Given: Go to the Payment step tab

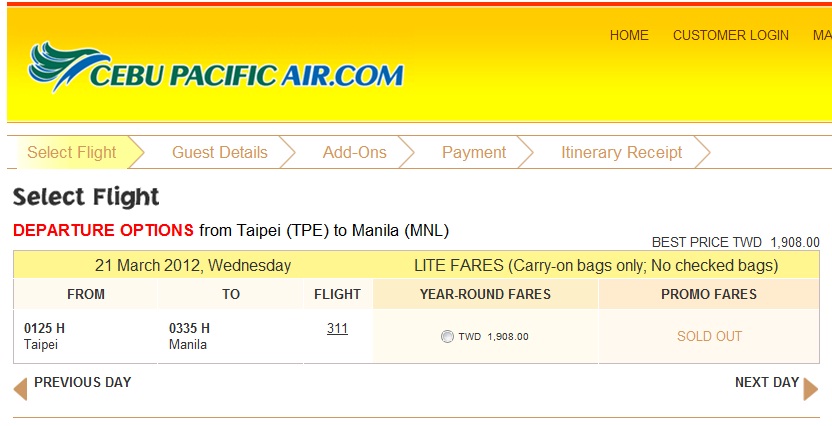Looking at the screenshot, I should [474, 152].
